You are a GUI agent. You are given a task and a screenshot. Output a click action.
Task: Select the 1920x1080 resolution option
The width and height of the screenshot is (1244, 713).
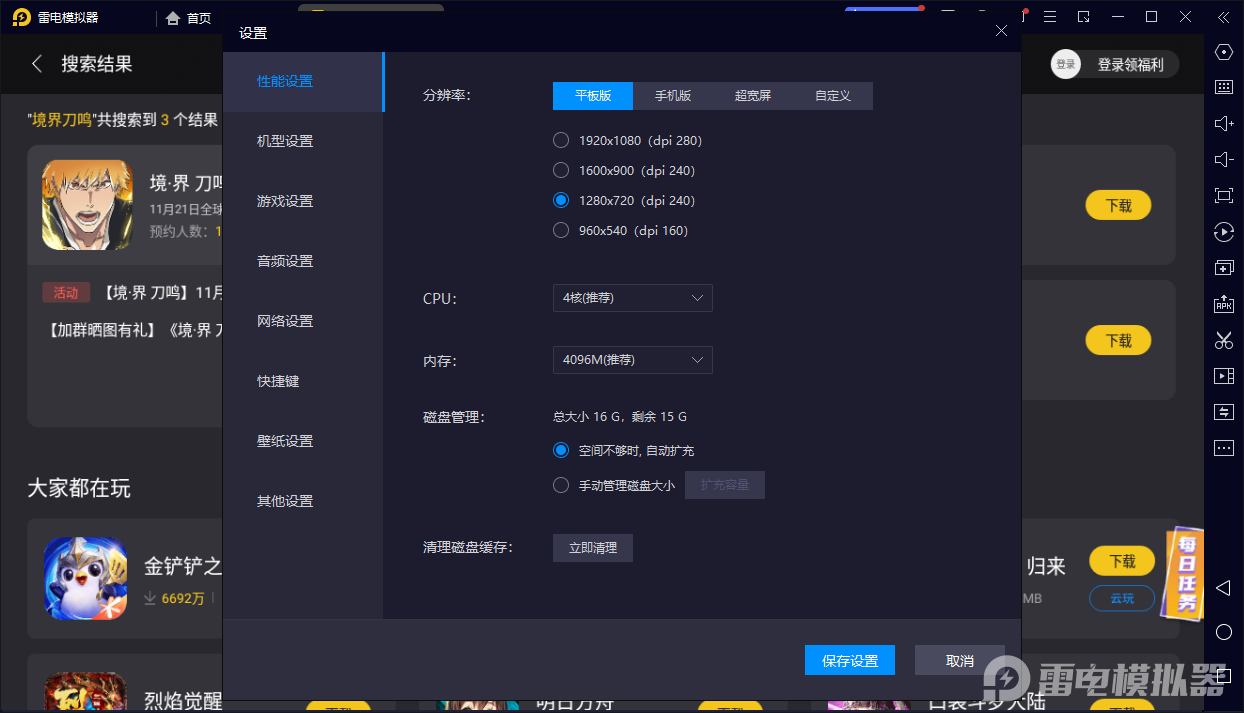pyautogui.click(x=561, y=140)
